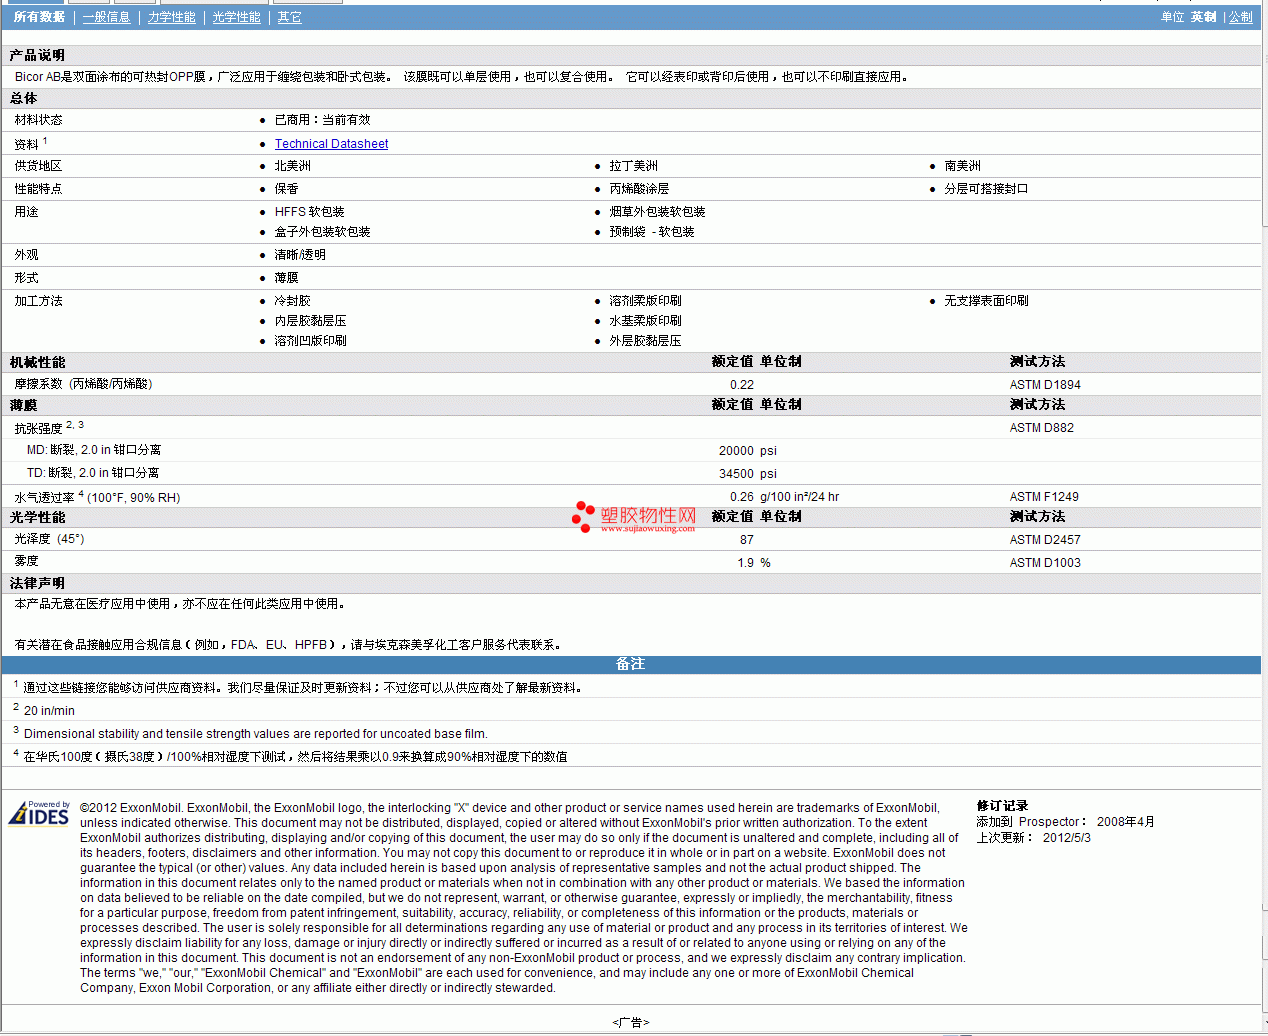Click the ASTM F1249 test method

pyautogui.click(x=1044, y=497)
